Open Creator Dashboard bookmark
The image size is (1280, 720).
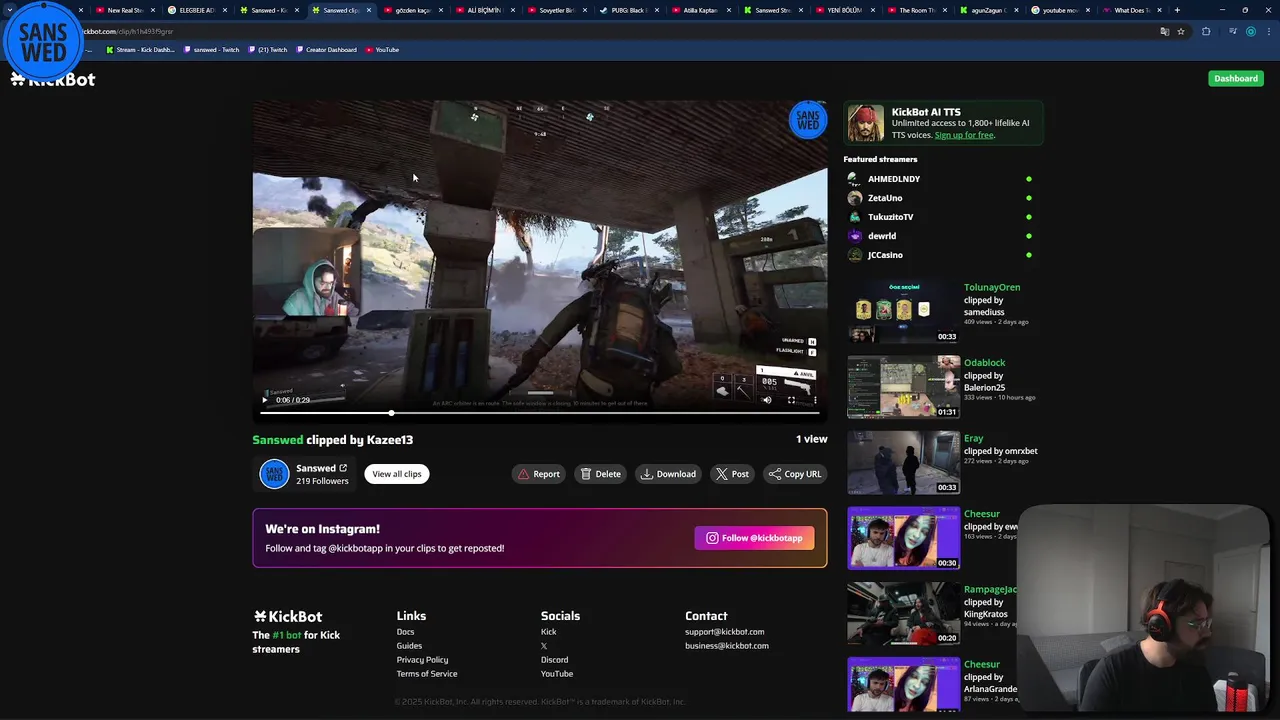point(326,50)
